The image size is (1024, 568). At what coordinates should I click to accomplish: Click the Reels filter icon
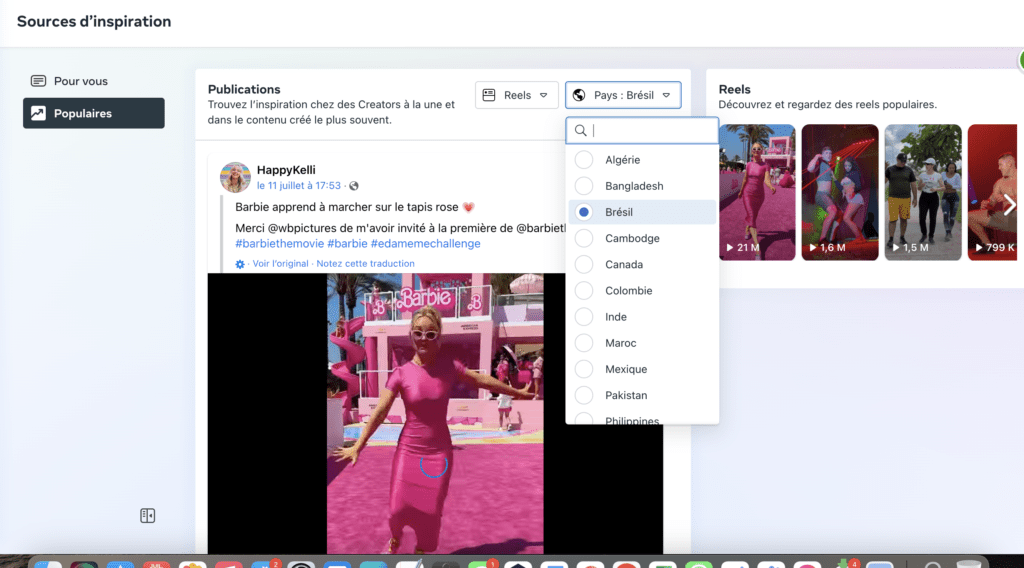(x=489, y=95)
